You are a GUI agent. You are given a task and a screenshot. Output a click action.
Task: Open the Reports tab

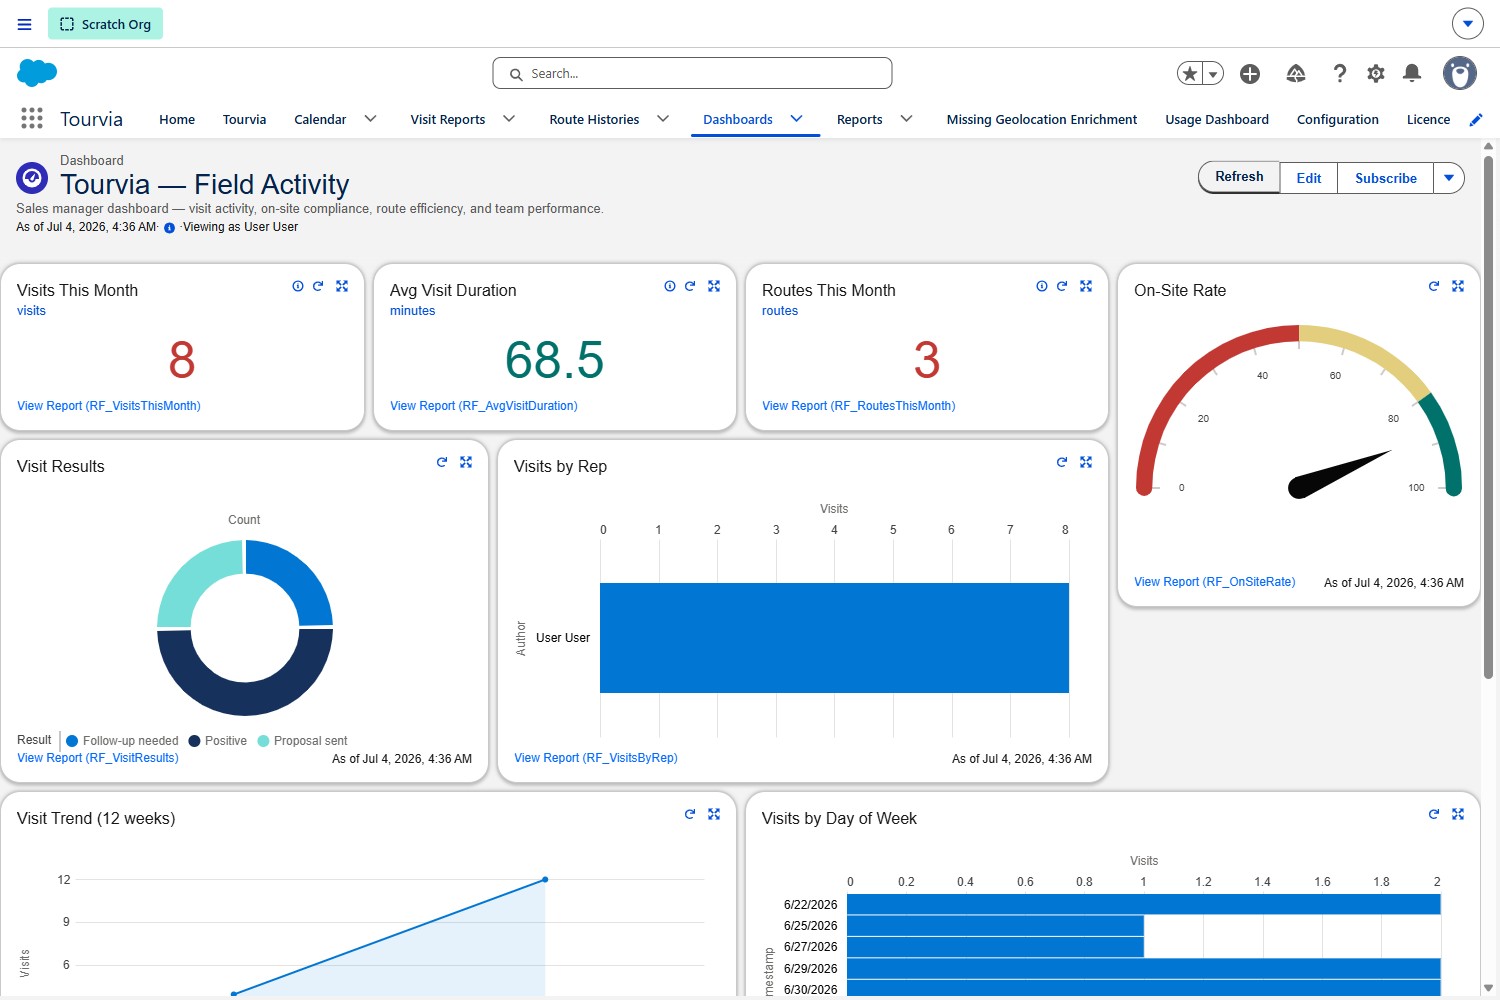[x=860, y=119]
